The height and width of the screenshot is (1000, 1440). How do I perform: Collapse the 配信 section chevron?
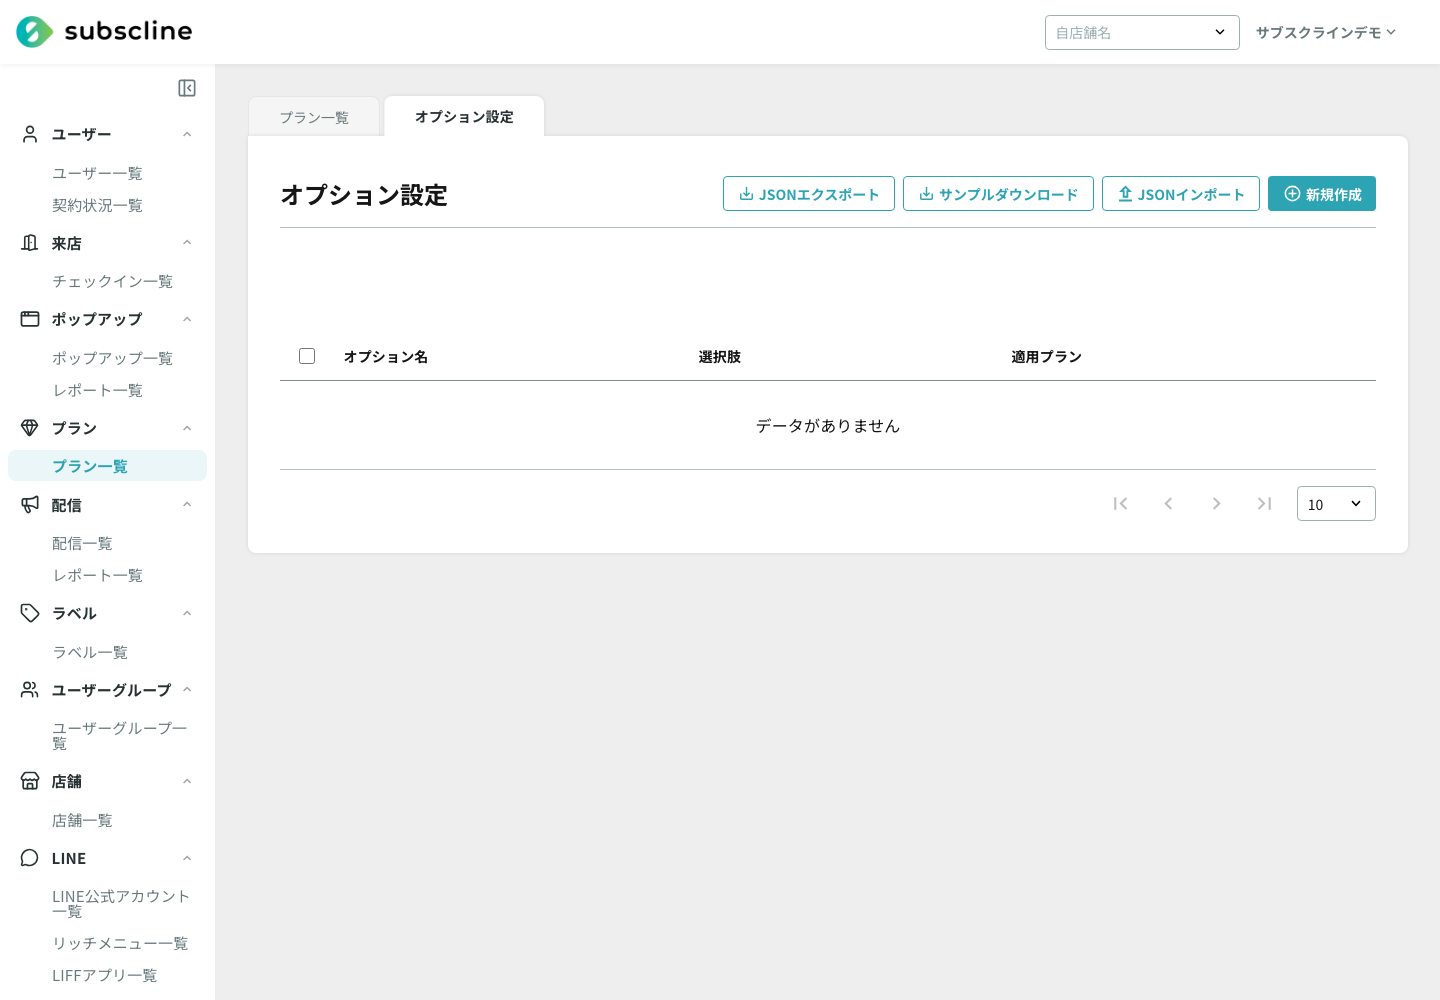187,505
